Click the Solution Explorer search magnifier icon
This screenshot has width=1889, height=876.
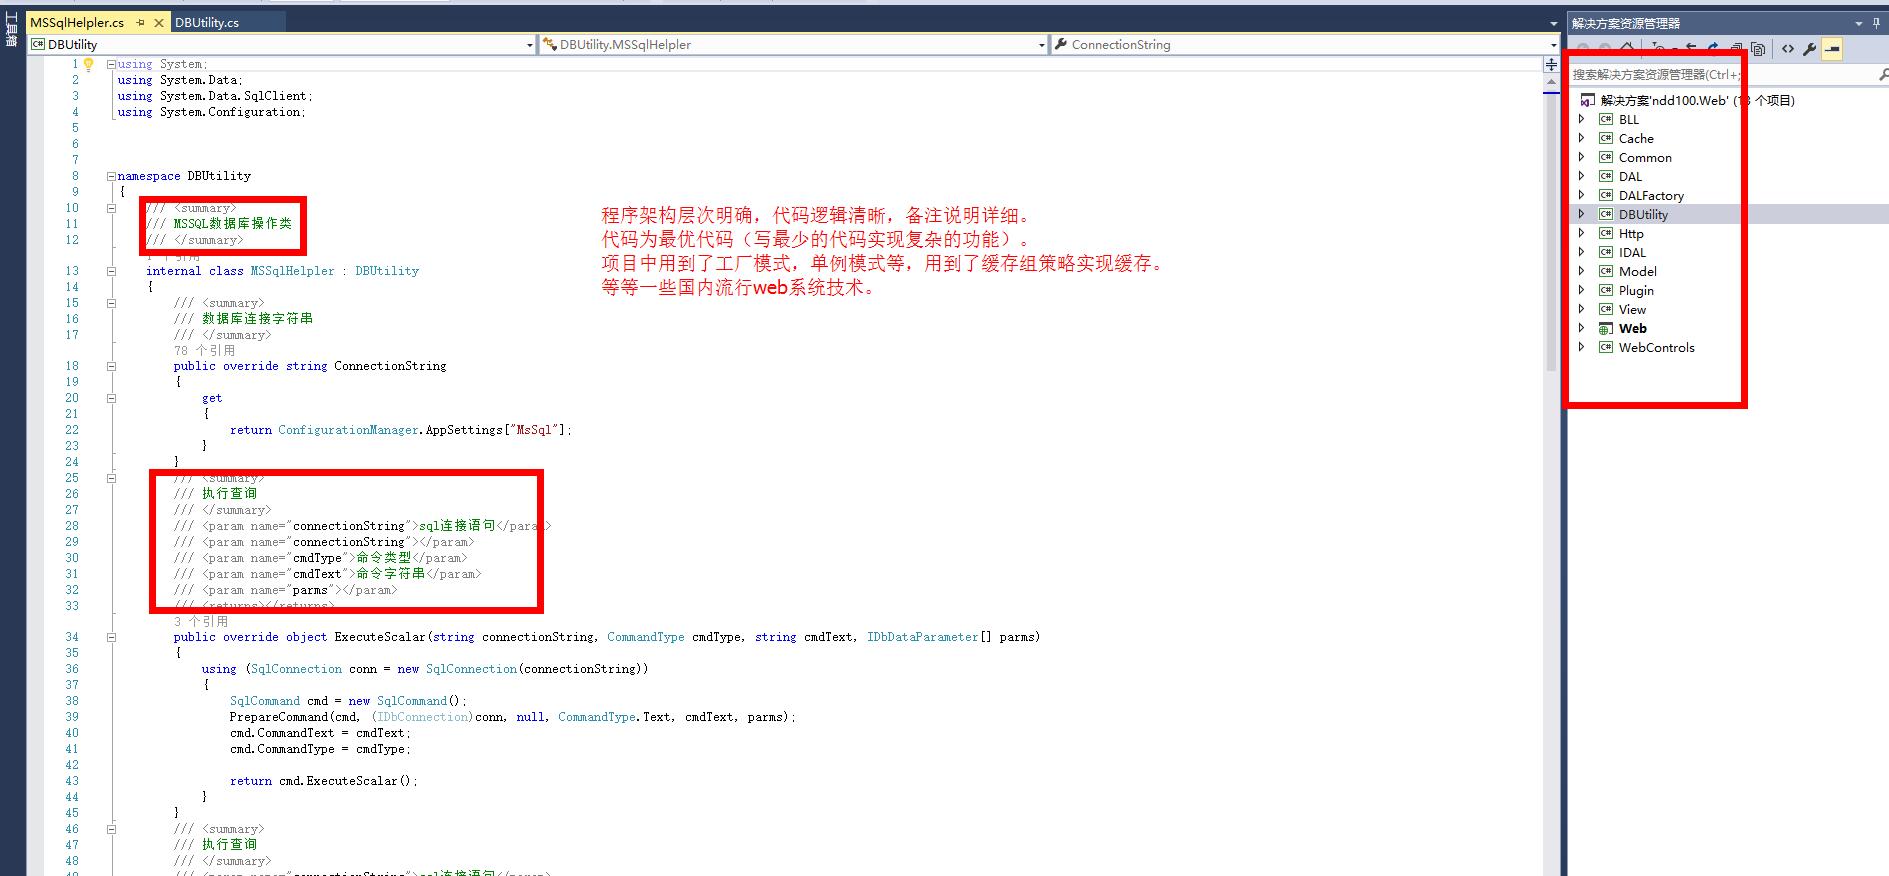click(1882, 74)
